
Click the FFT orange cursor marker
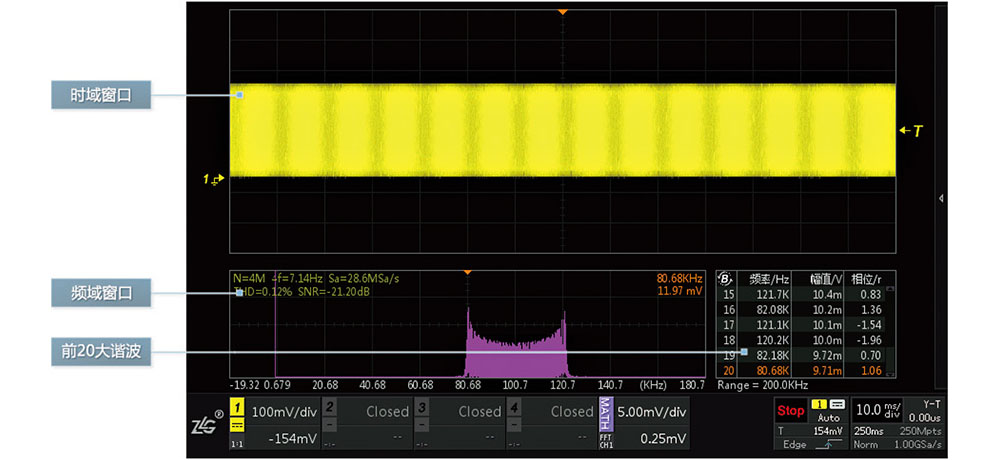[x=467, y=272]
